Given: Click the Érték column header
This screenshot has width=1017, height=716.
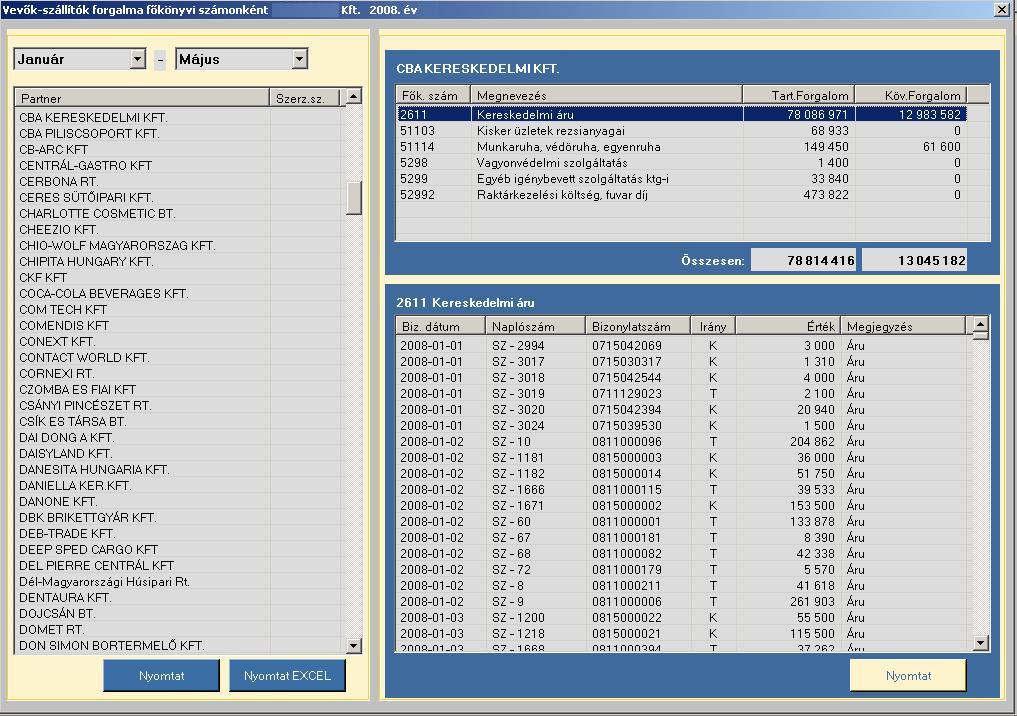Looking at the screenshot, I should click(x=788, y=326).
